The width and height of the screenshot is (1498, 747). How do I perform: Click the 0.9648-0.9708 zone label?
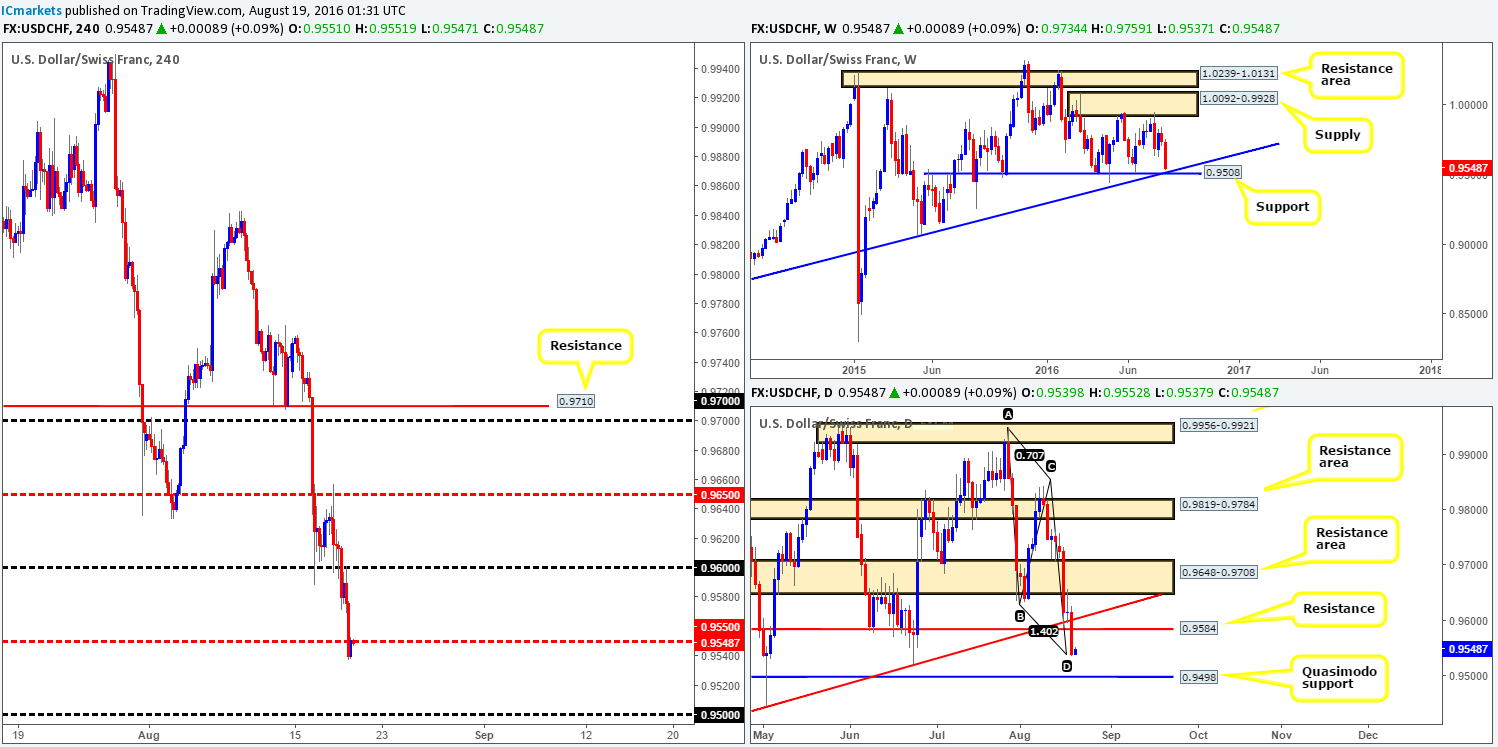tap(1218, 572)
